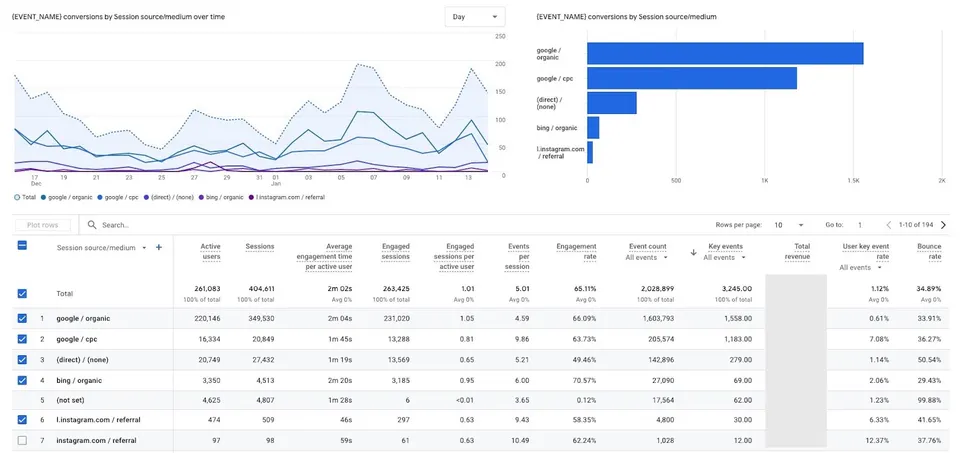The height and width of the screenshot is (453, 960).
Task: Sort by Engagement rate column
Action: pyautogui.click(x=576, y=252)
